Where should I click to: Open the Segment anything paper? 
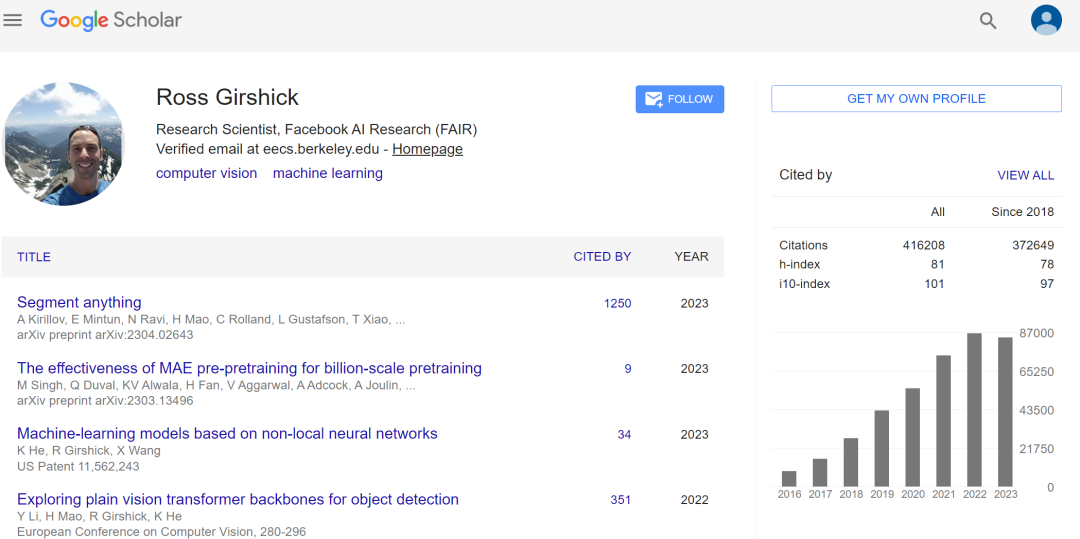coord(79,302)
